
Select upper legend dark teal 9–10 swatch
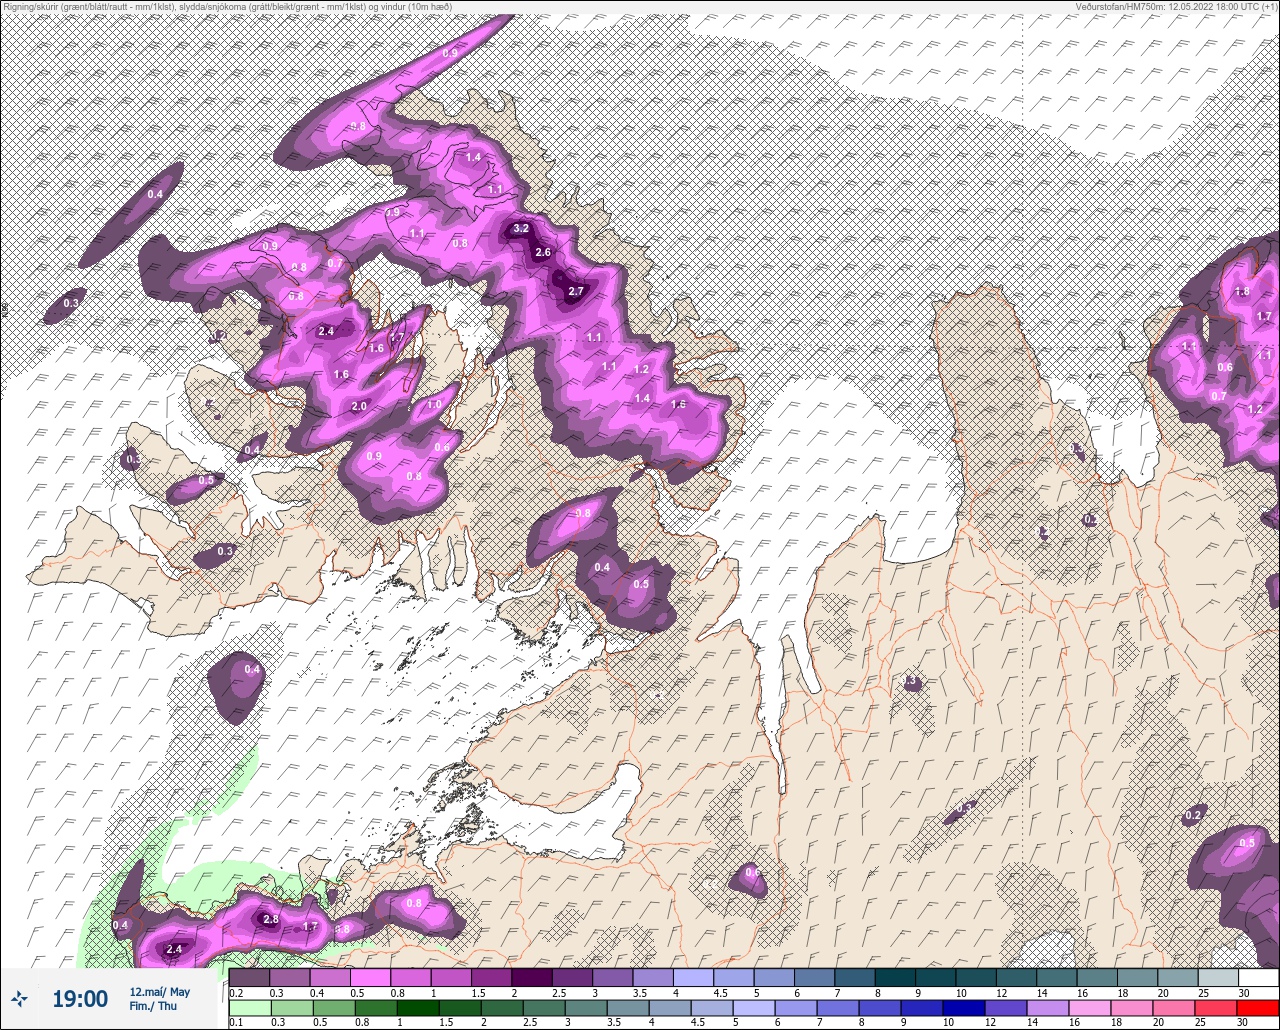click(x=935, y=977)
